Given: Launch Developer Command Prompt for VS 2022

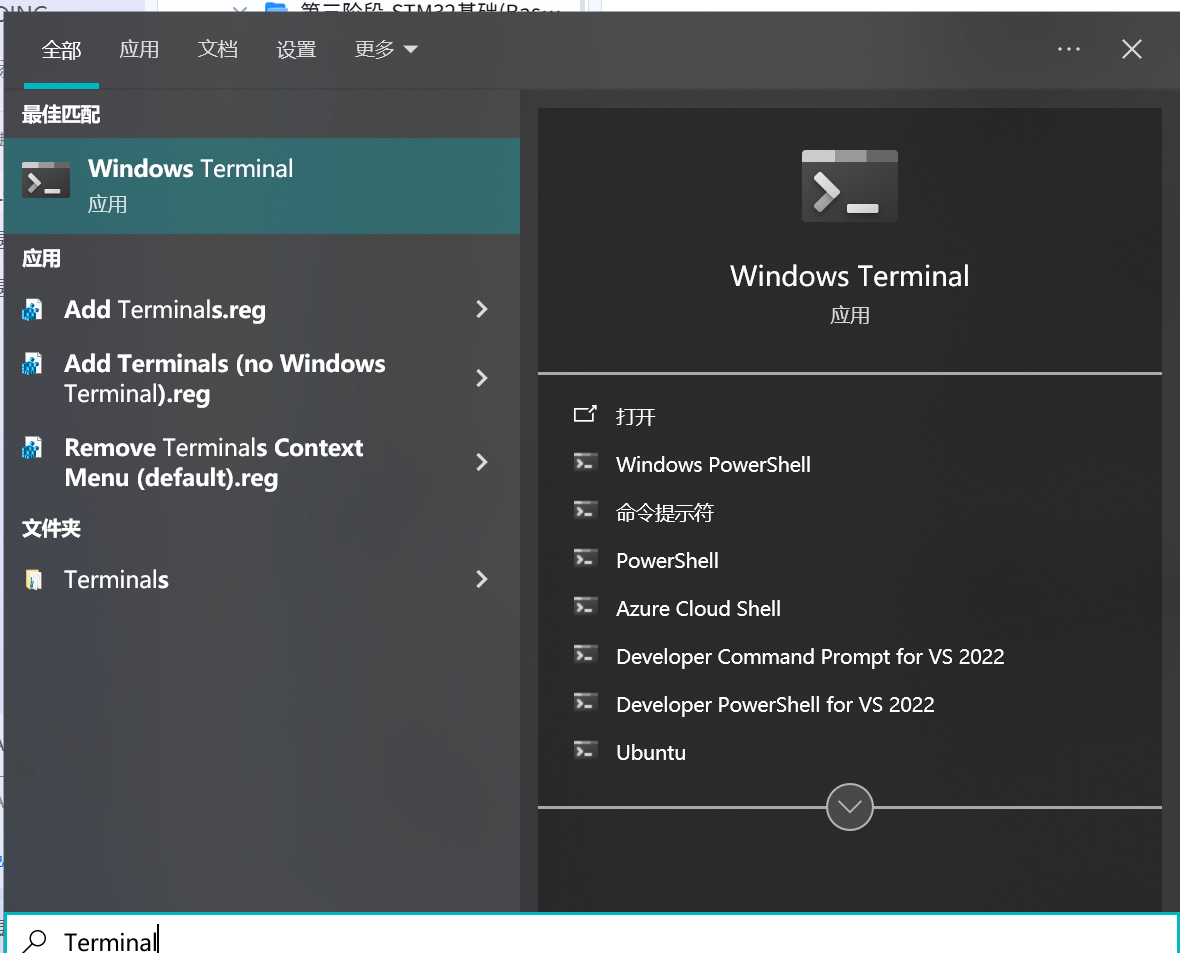Looking at the screenshot, I should click(x=810, y=656).
